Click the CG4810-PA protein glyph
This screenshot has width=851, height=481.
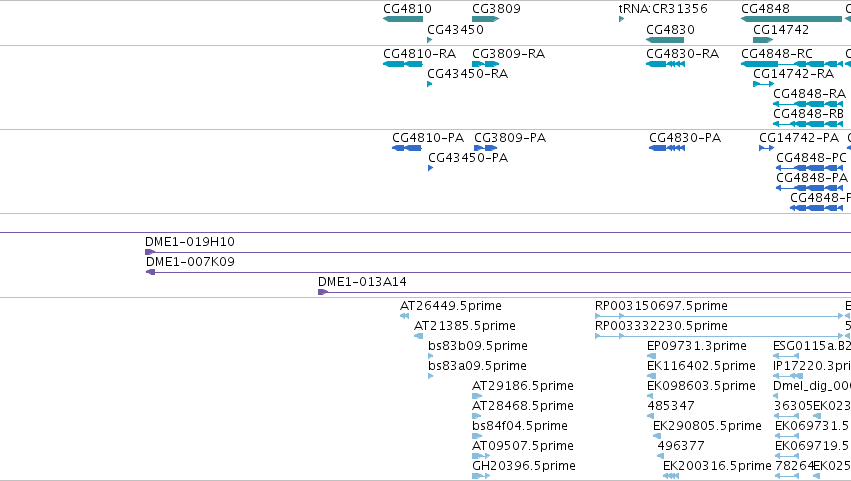tap(407, 148)
